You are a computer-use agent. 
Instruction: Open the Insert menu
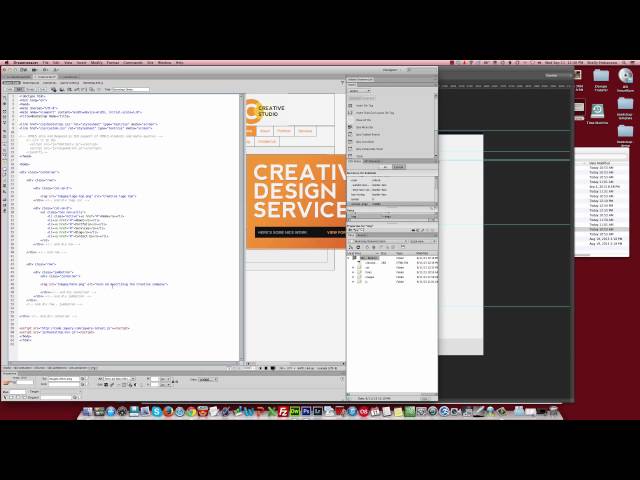(x=82, y=63)
